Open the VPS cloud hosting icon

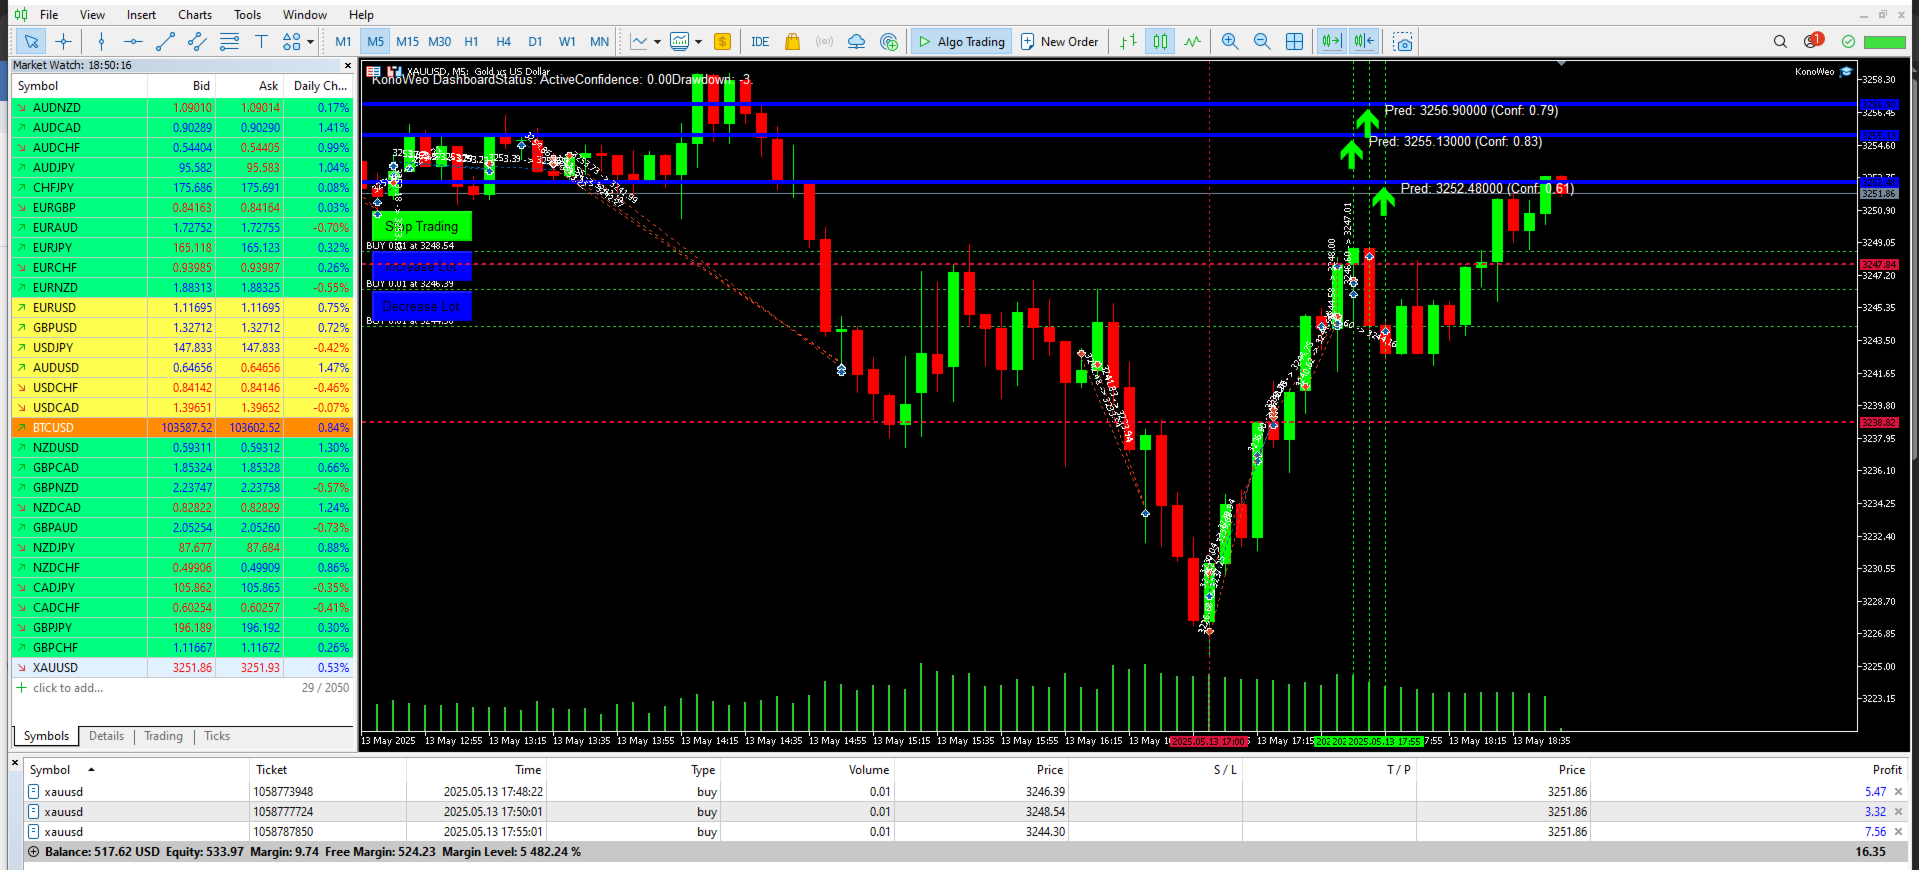click(x=856, y=42)
